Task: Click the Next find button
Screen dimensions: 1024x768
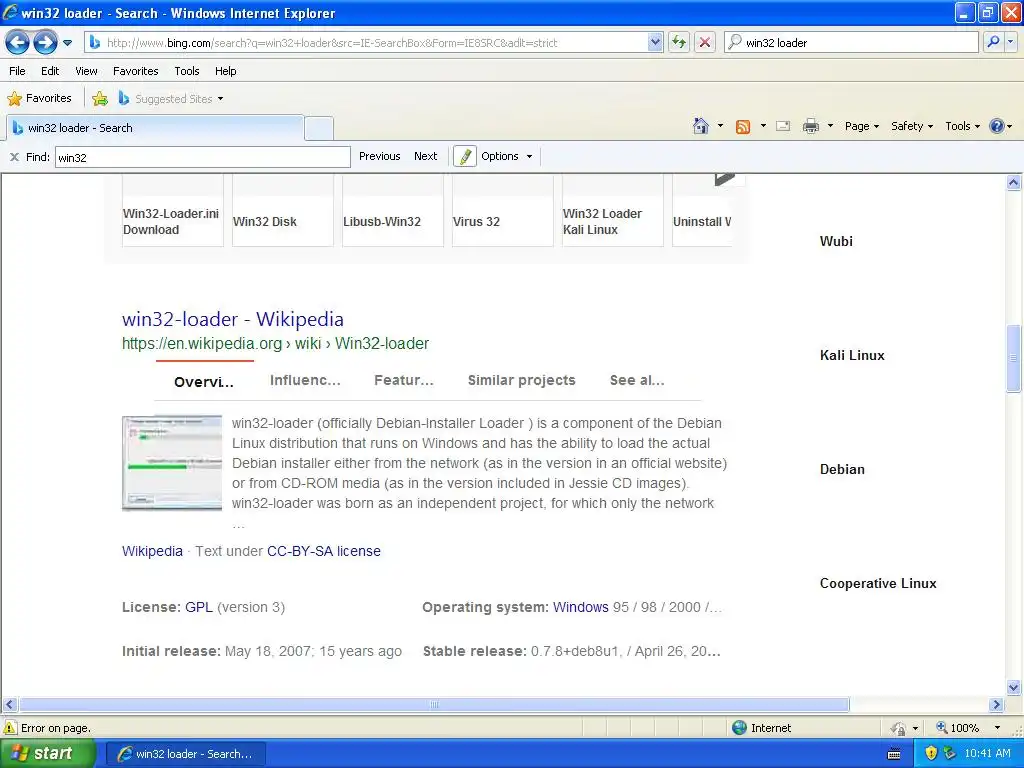Action: pyautogui.click(x=425, y=156)
